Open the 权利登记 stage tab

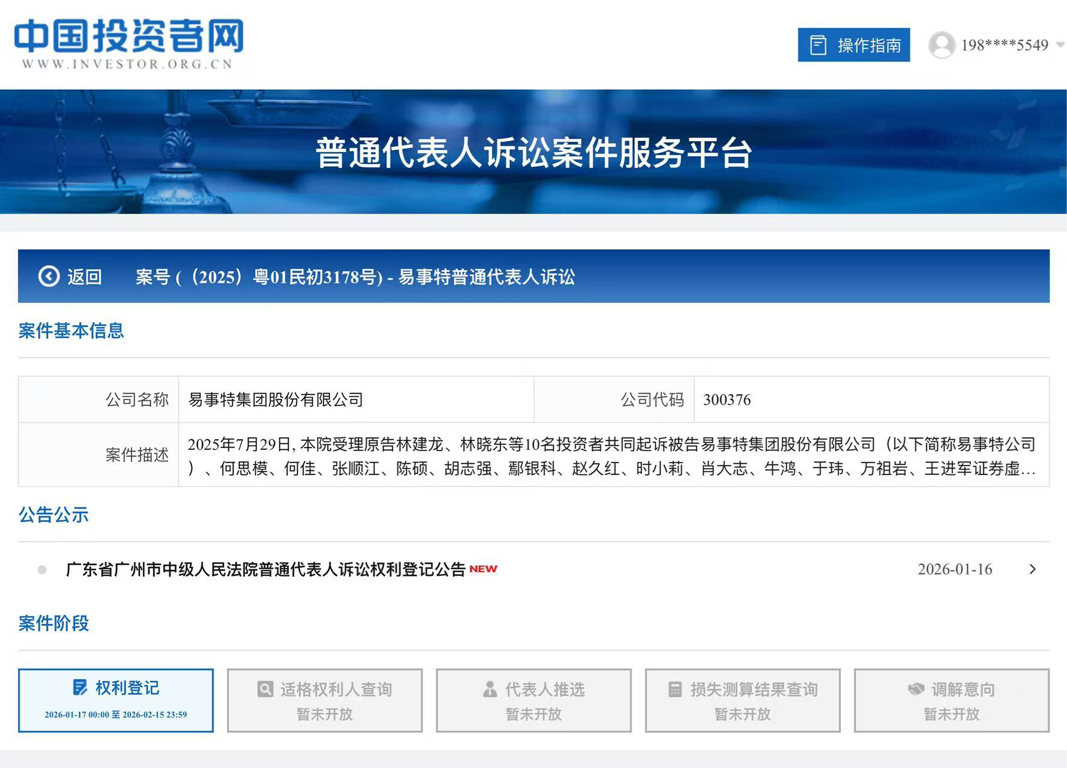pos(116,700)
